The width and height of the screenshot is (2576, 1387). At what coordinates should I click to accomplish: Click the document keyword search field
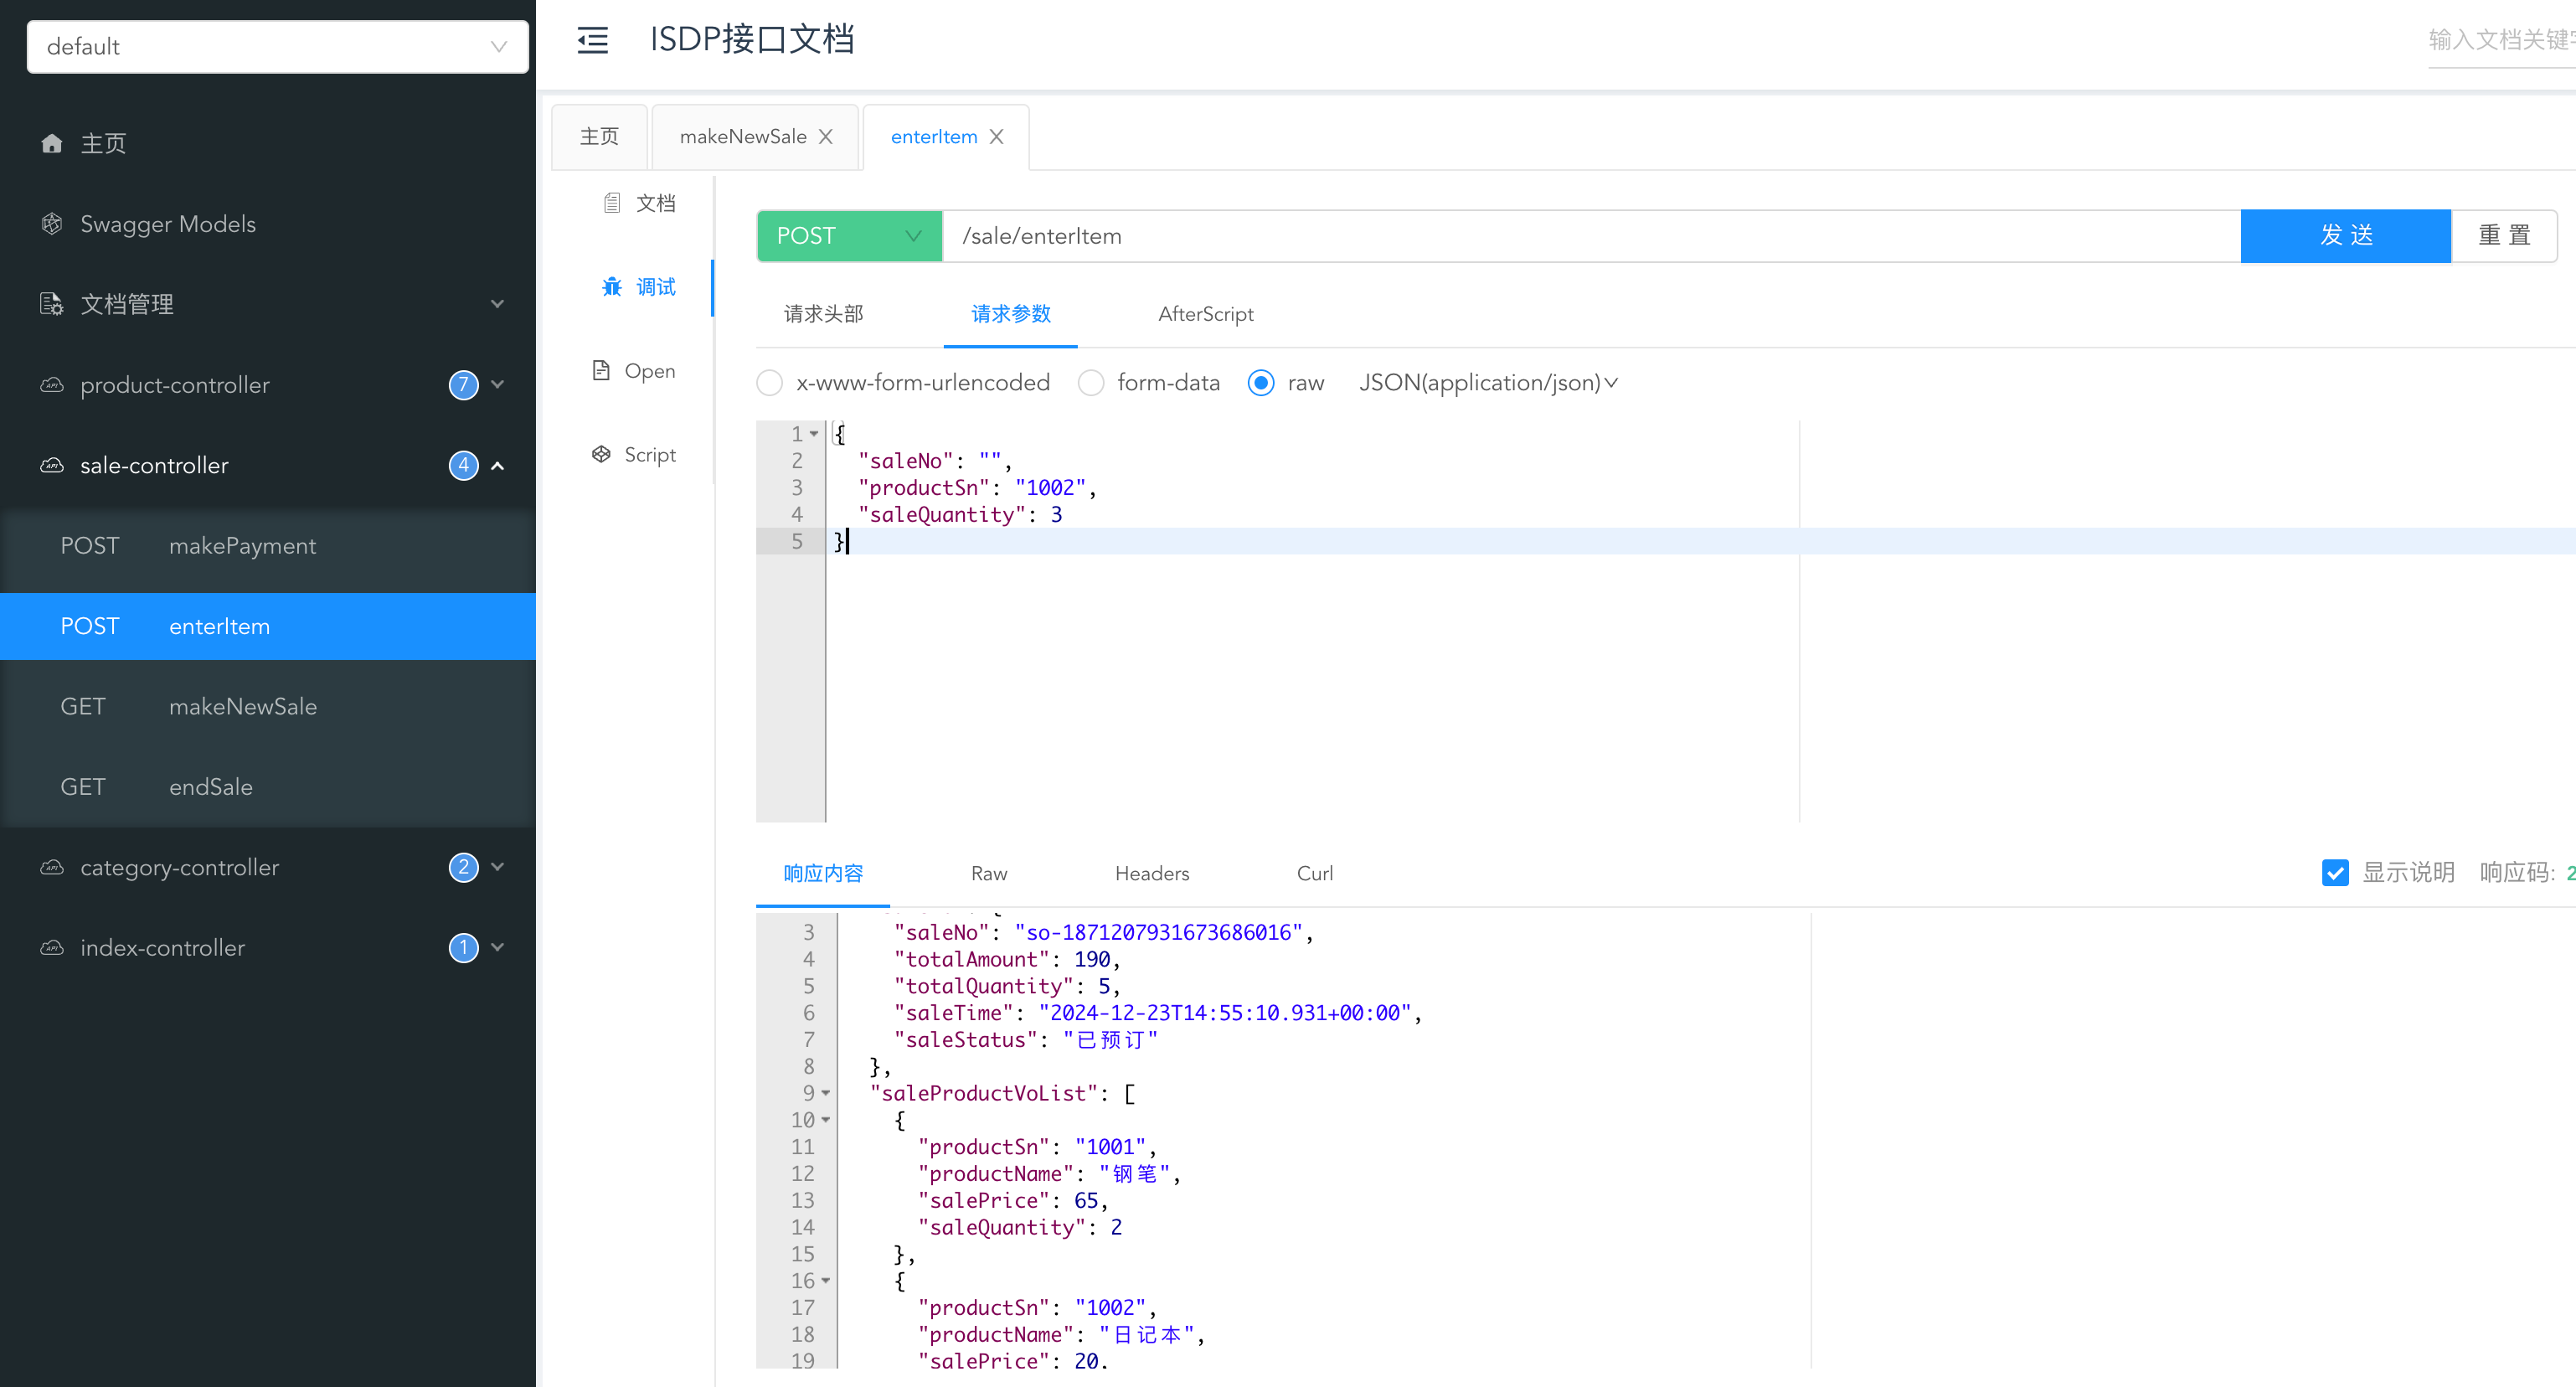(x=2502, y=40)
